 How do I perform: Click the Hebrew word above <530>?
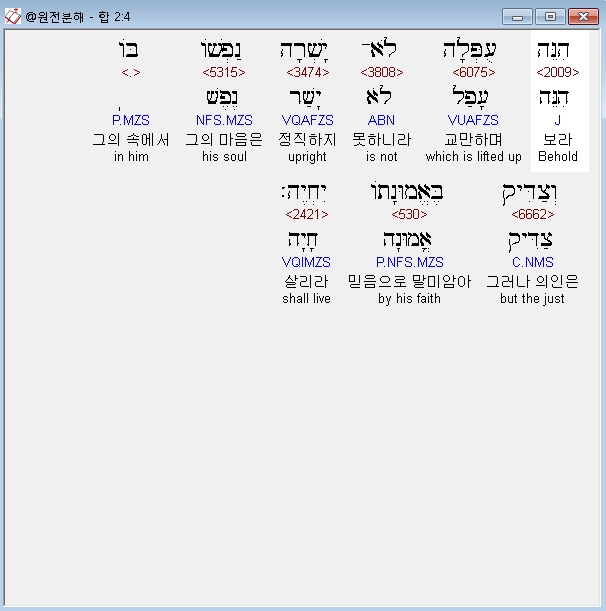[x=407, y=192]
